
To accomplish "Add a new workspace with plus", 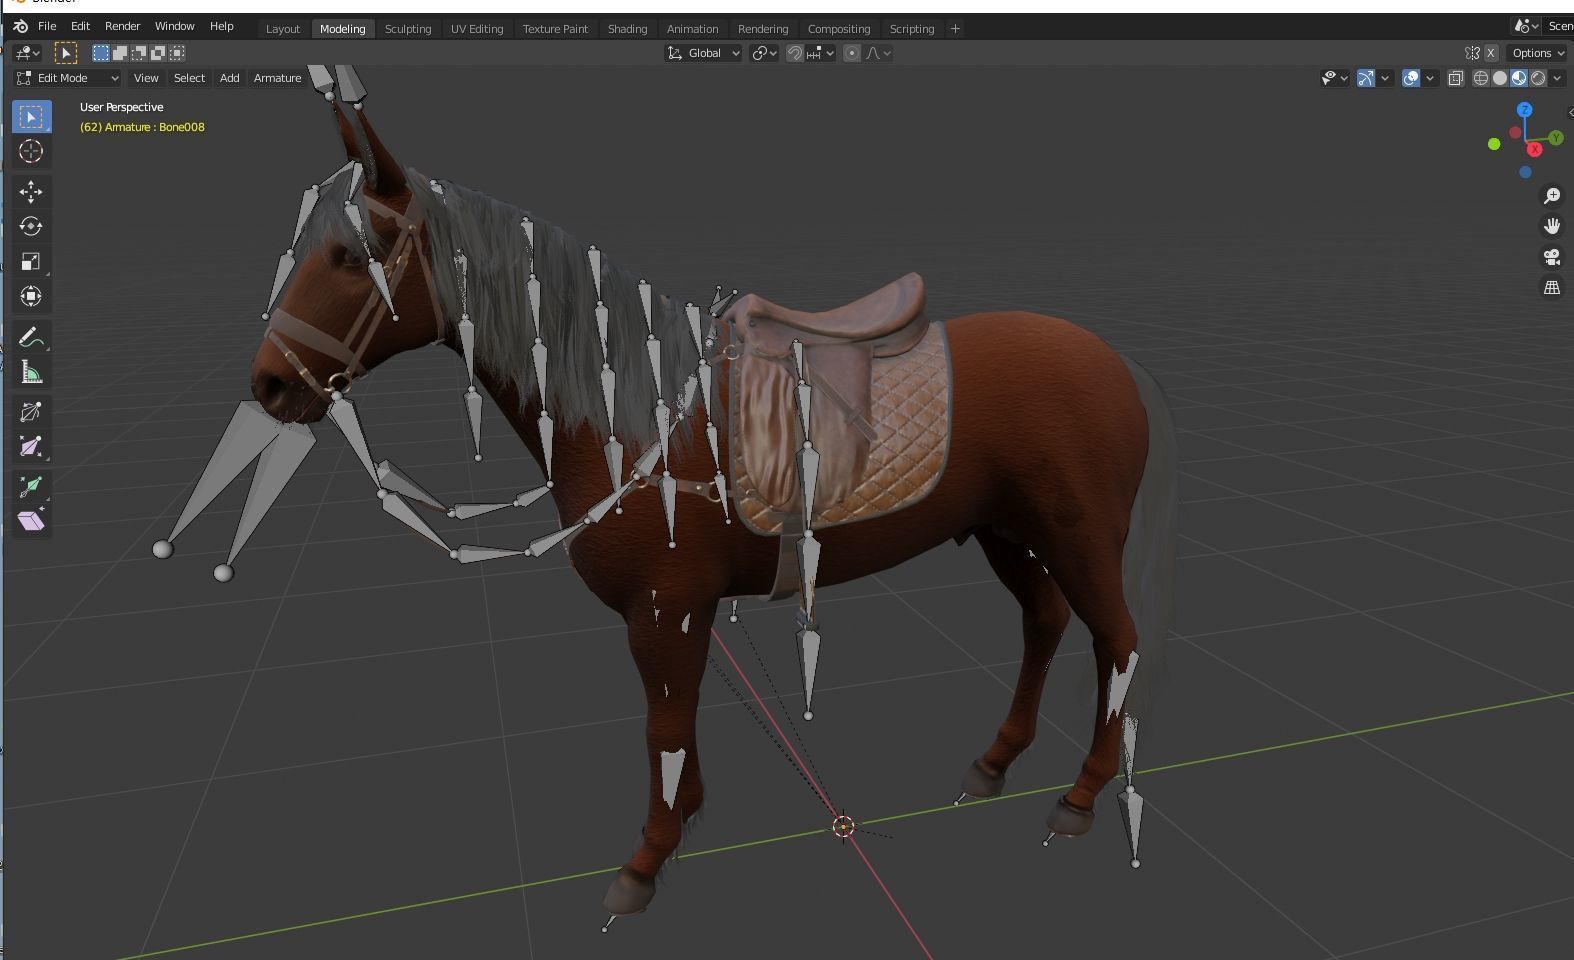I will pos(955,28).
